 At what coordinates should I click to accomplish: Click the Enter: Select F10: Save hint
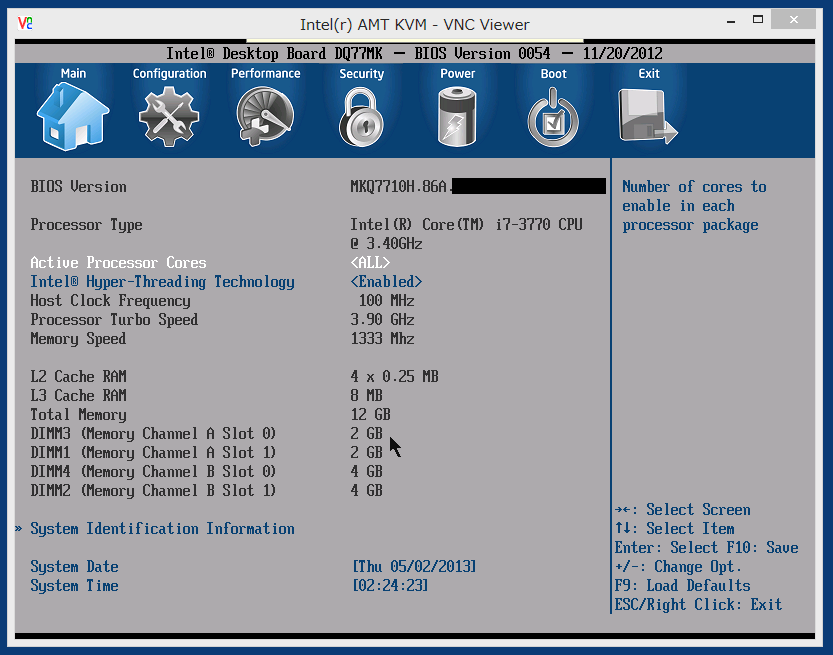[x=706, y=548]
